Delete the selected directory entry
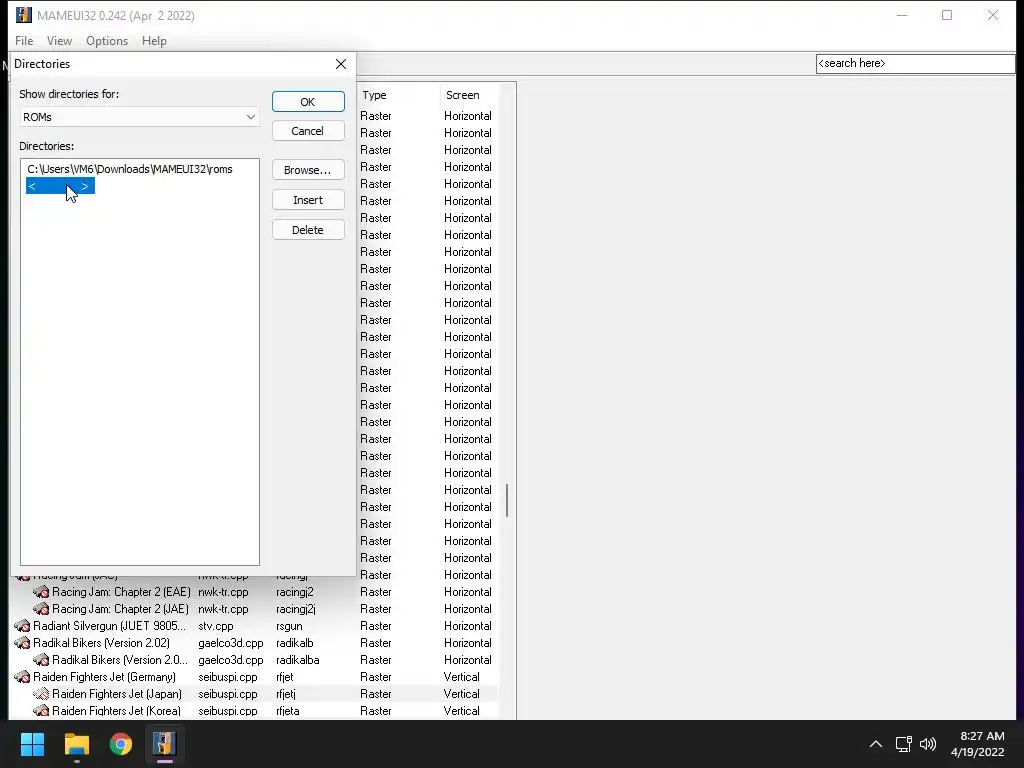1024x768 pixels. click(x=308, y=230)
